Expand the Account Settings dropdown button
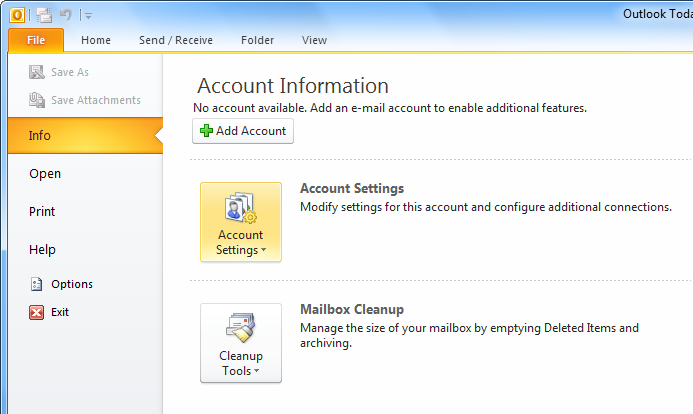This screenshot has height=414, width=693. [x=241, y=222]
